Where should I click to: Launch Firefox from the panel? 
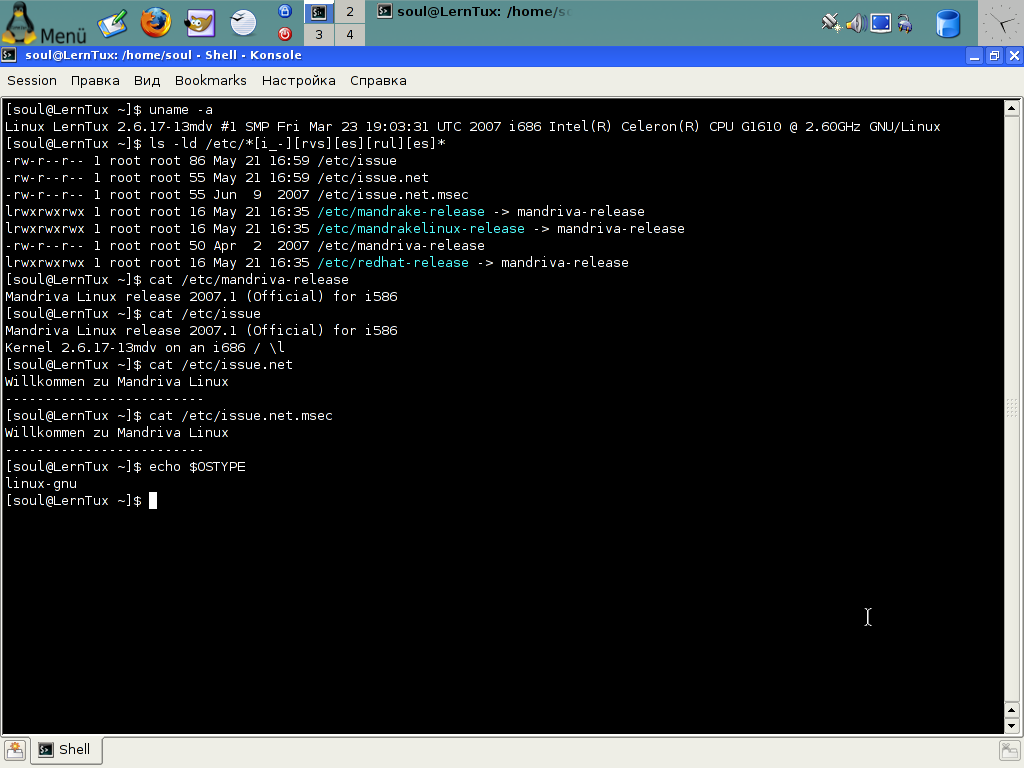coord(155,23)
